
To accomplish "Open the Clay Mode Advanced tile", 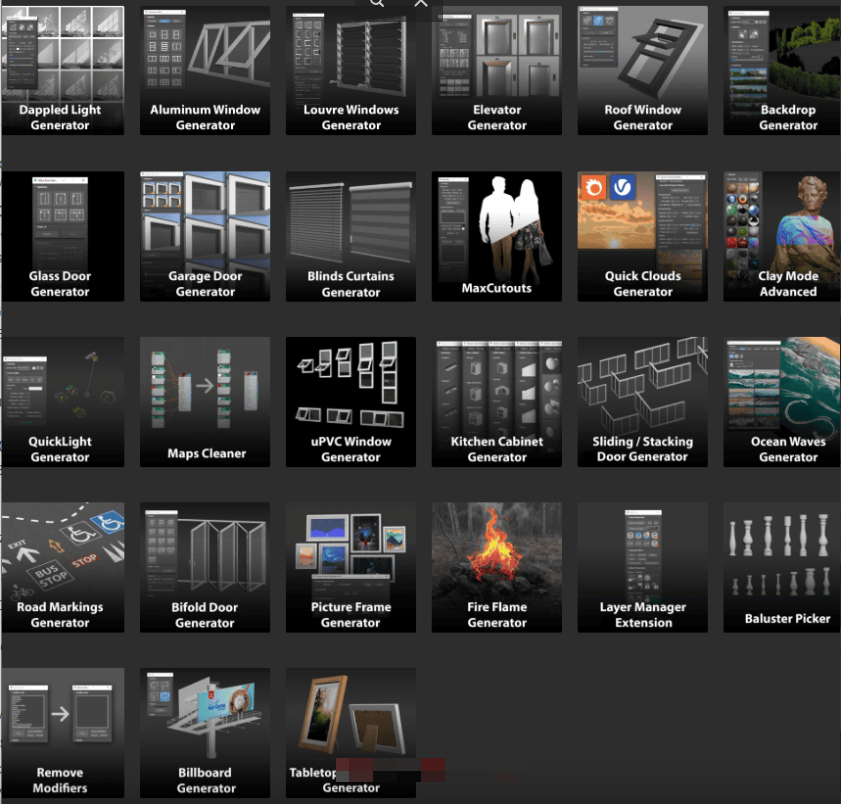I will coord(782,236).
